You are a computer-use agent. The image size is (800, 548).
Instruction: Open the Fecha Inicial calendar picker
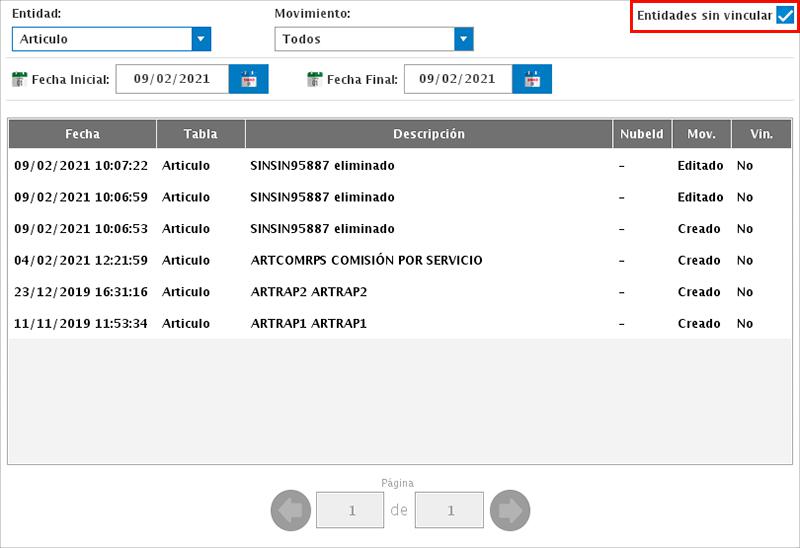pos(249,79)
